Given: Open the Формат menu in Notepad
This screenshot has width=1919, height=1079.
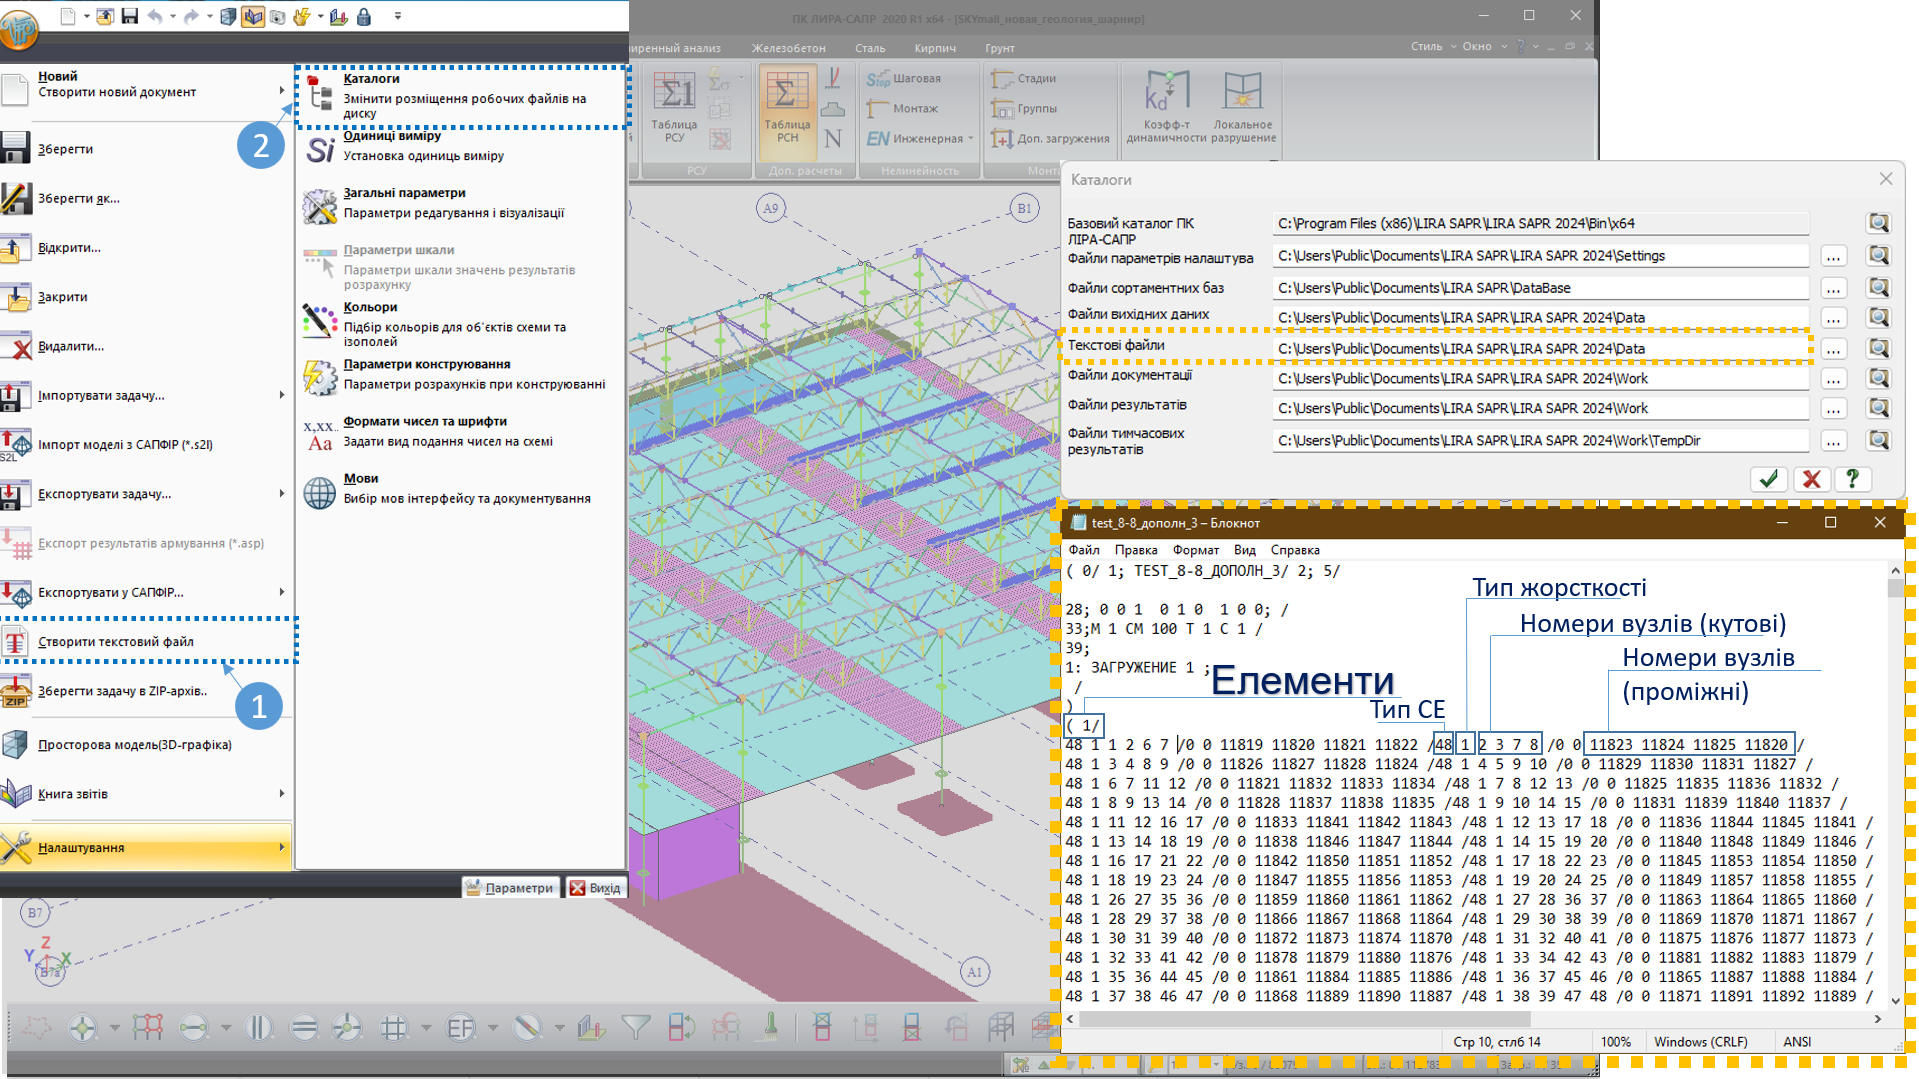Looking at the screenshot, I should pos(1195,550).
